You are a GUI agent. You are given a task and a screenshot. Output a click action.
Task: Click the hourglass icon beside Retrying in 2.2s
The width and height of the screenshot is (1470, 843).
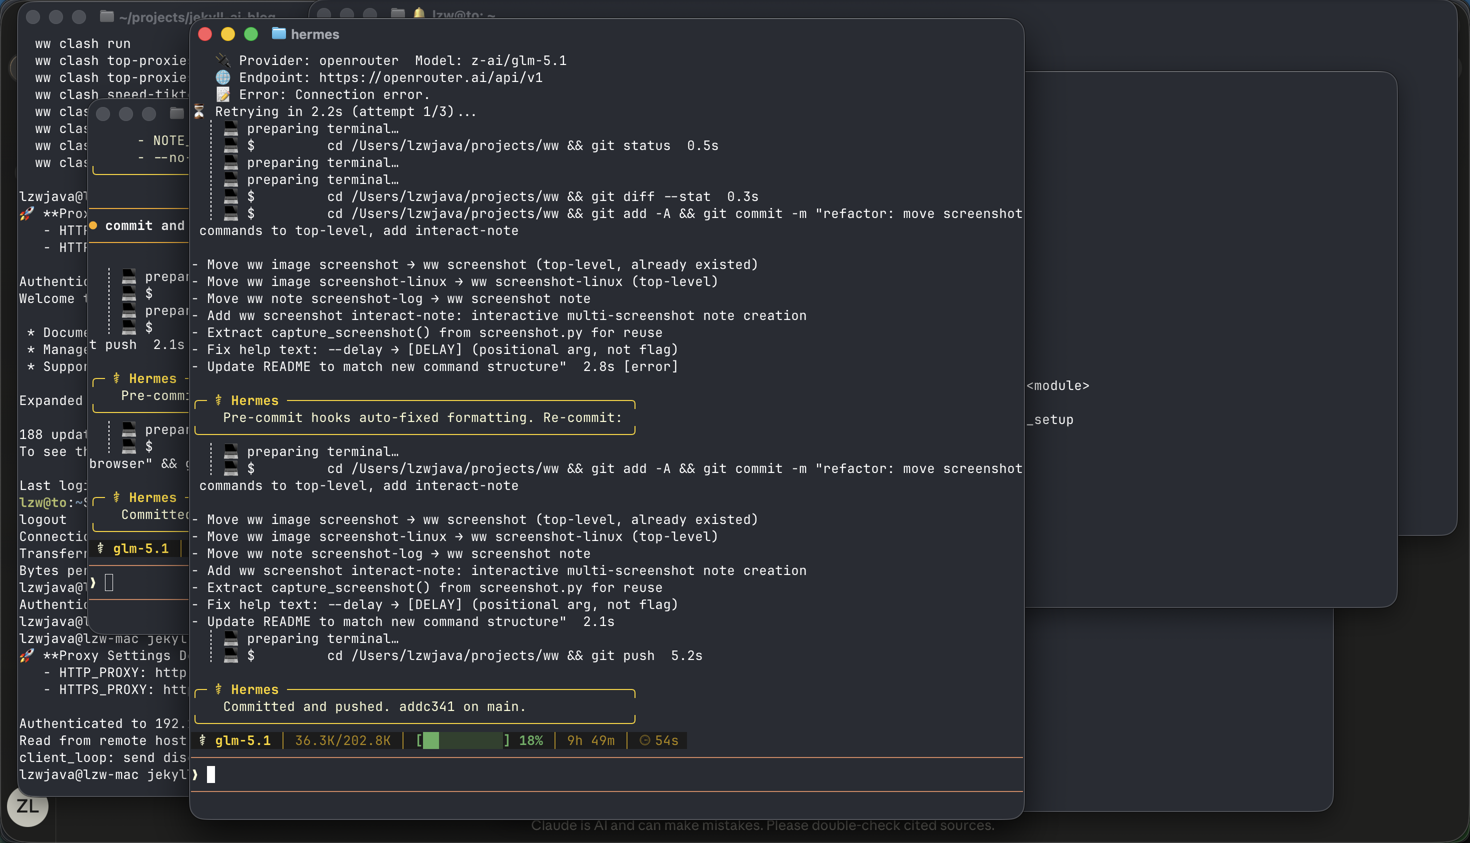[199, 111]
